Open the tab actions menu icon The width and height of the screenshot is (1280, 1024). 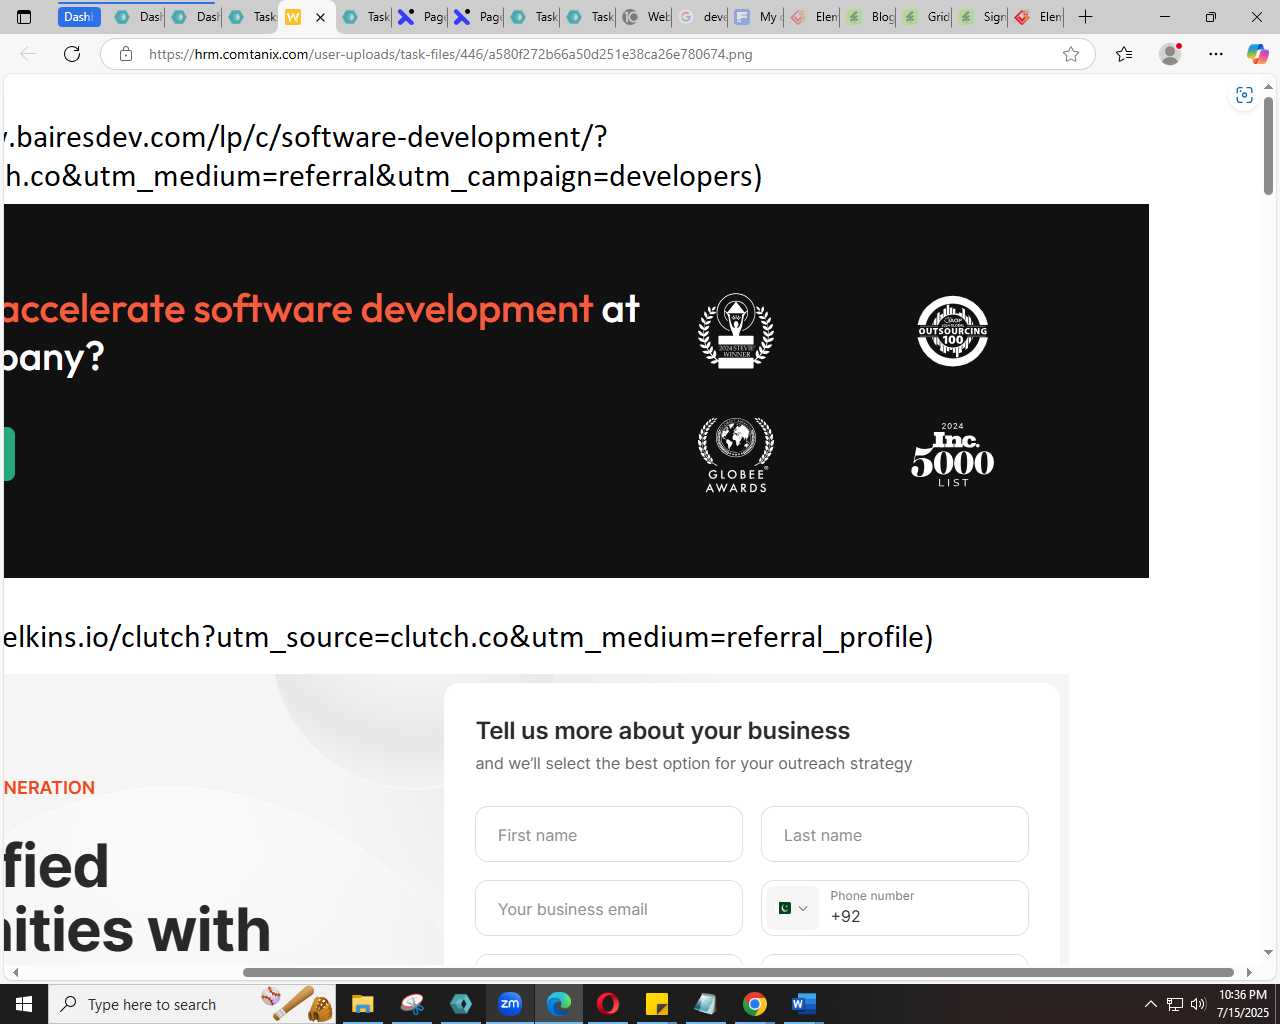pyautogui.click(x=24, y=17)
